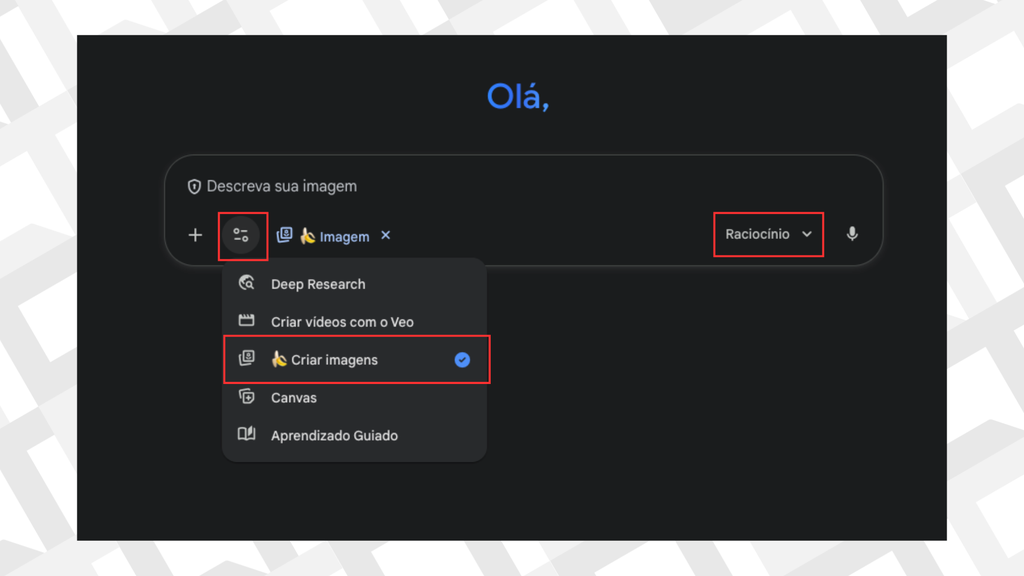Click the Veo video clapperboard icon
Viewport: 1024px width, 576px height.
247,321
